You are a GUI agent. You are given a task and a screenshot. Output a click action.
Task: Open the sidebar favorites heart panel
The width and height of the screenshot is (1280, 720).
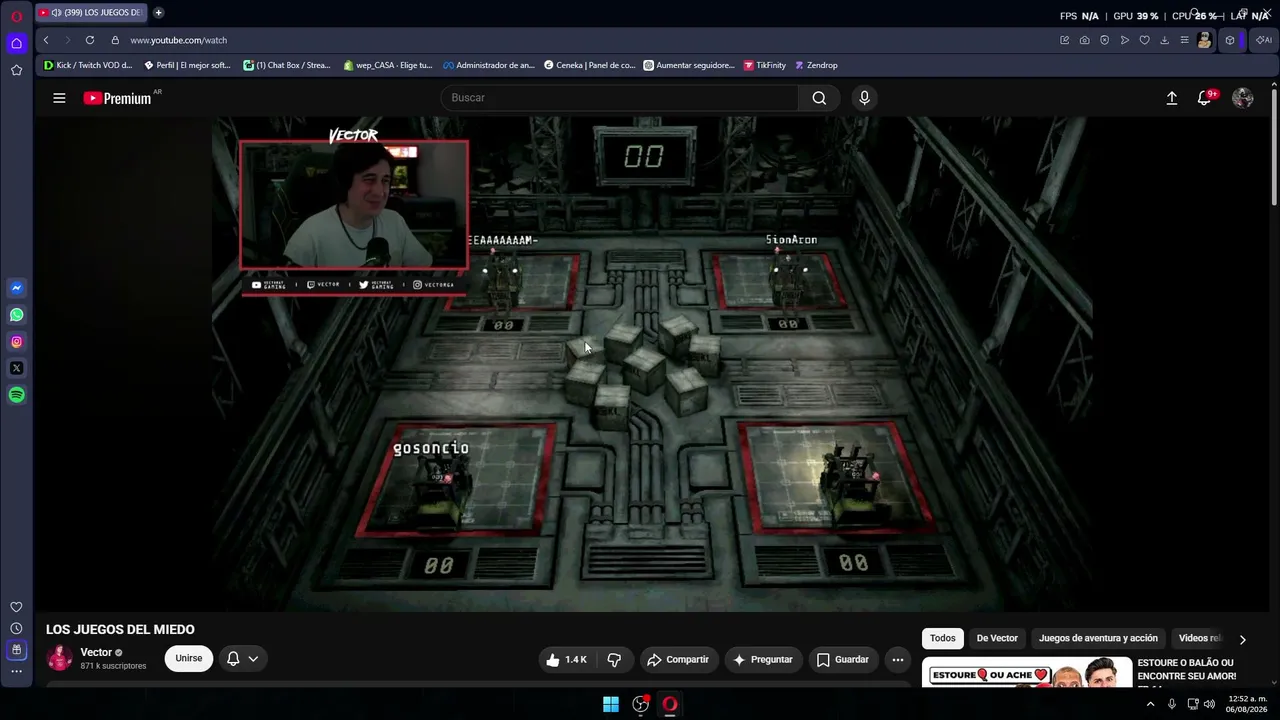click(x=16, y=607)
